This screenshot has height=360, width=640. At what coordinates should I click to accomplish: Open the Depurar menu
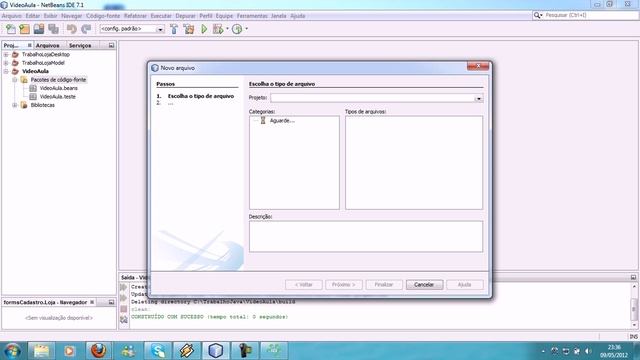pos(186,16)
